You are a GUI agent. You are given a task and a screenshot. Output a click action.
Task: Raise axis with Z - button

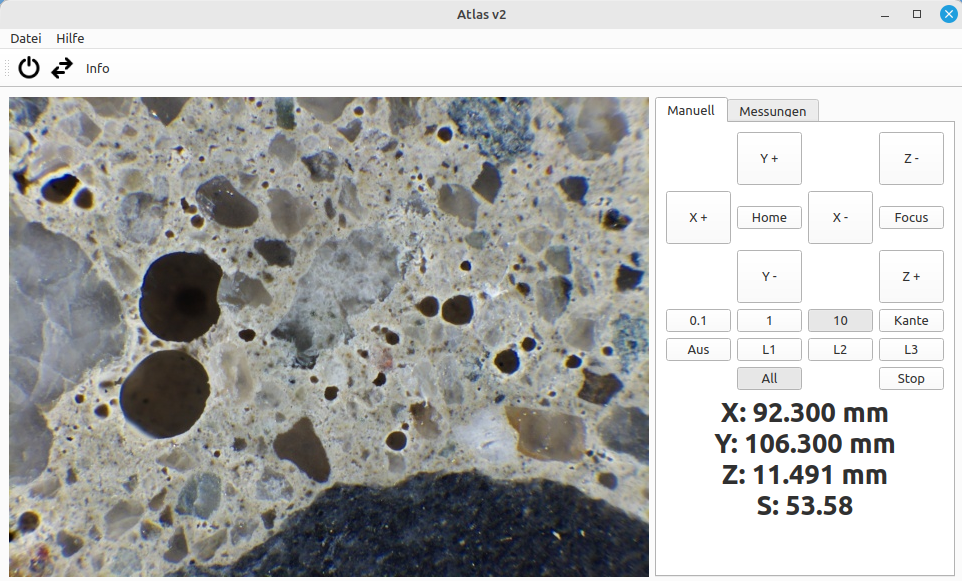click(911, 158)
